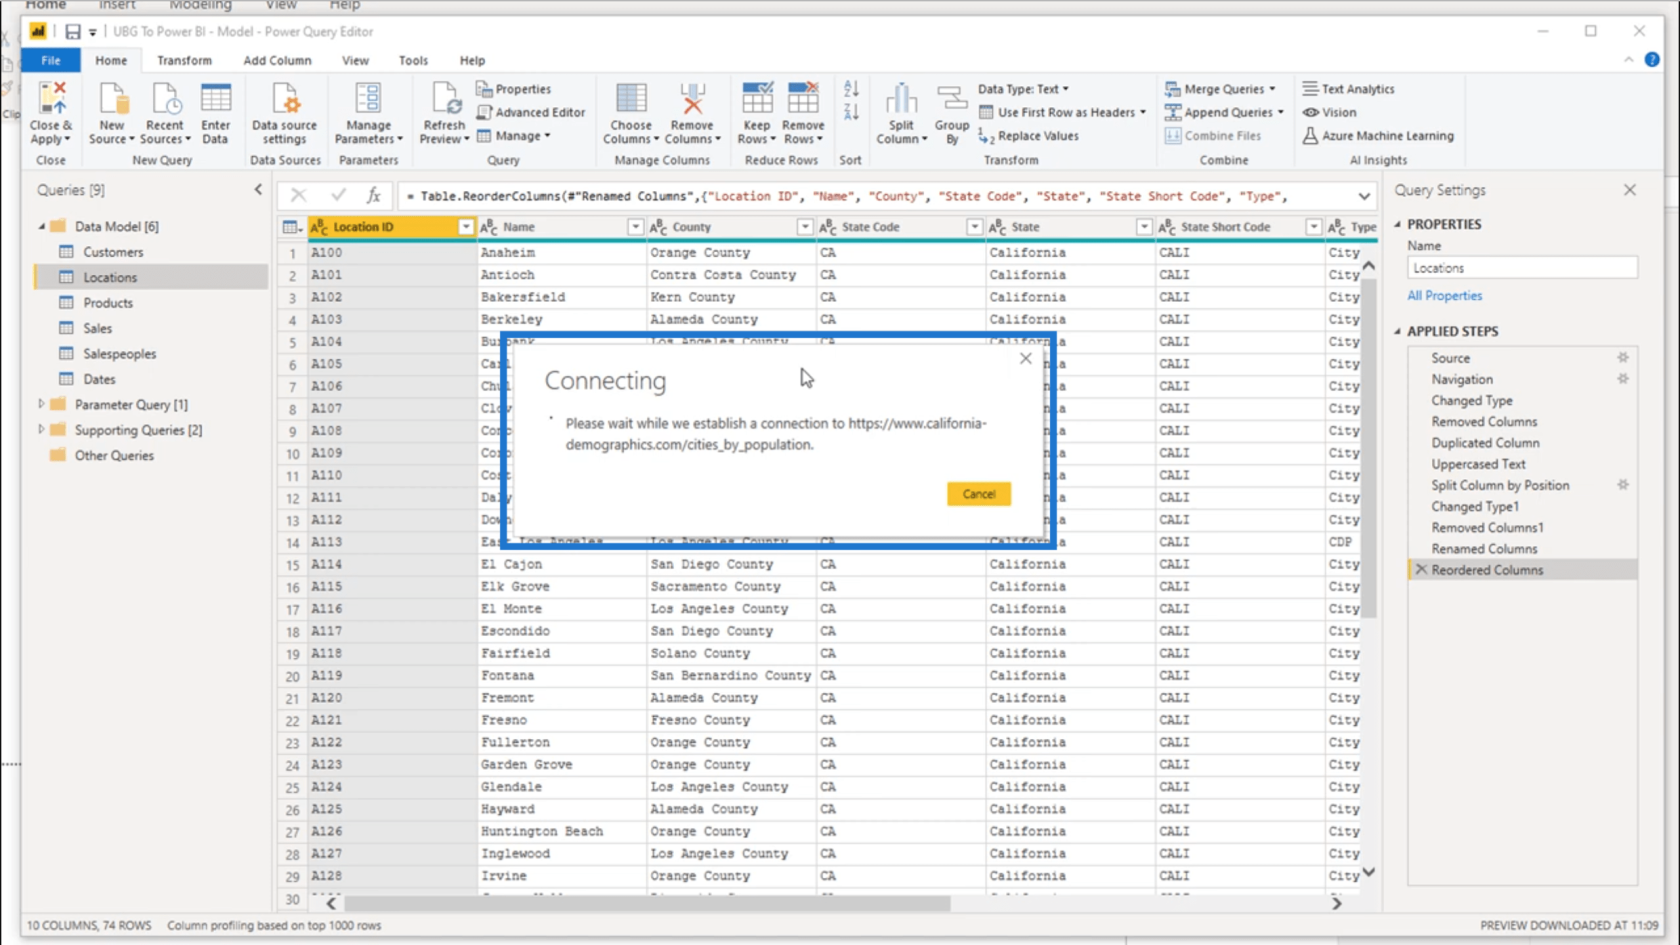This screenshot has width=1680, height=945.
Task: Open the table corner menu icon
Action: click(292, 227)
